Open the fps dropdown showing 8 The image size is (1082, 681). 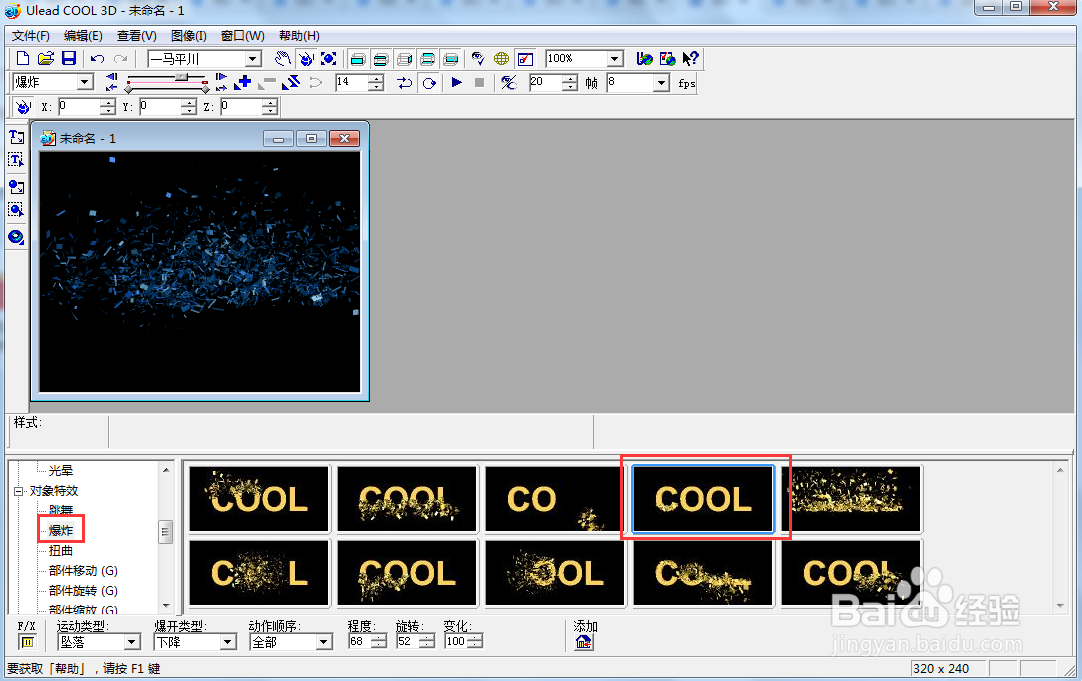tap(661, 83)
